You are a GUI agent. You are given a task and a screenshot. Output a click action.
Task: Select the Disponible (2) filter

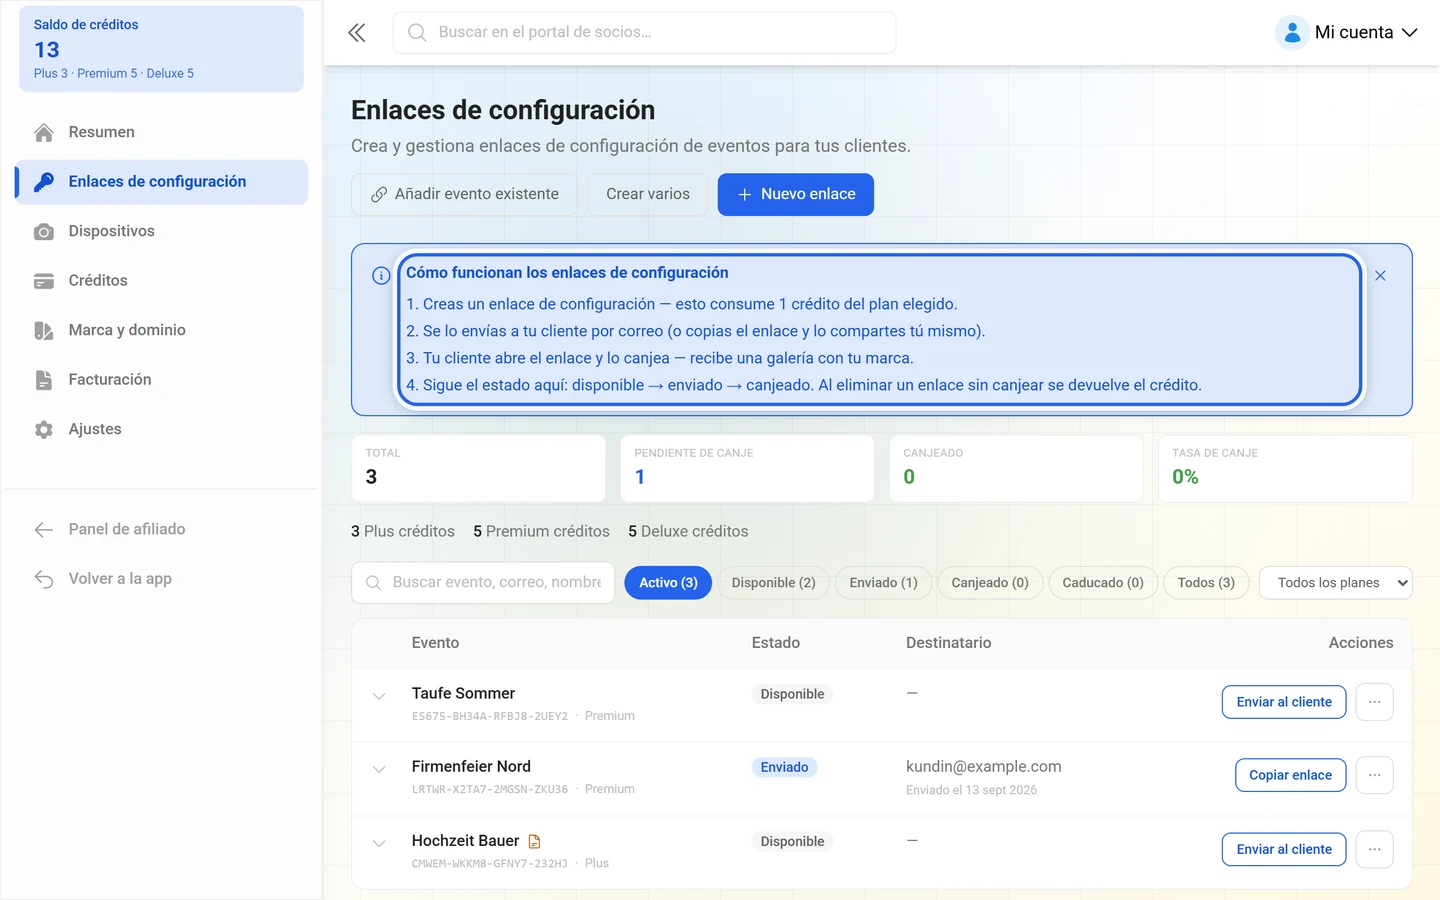(774, 583)
